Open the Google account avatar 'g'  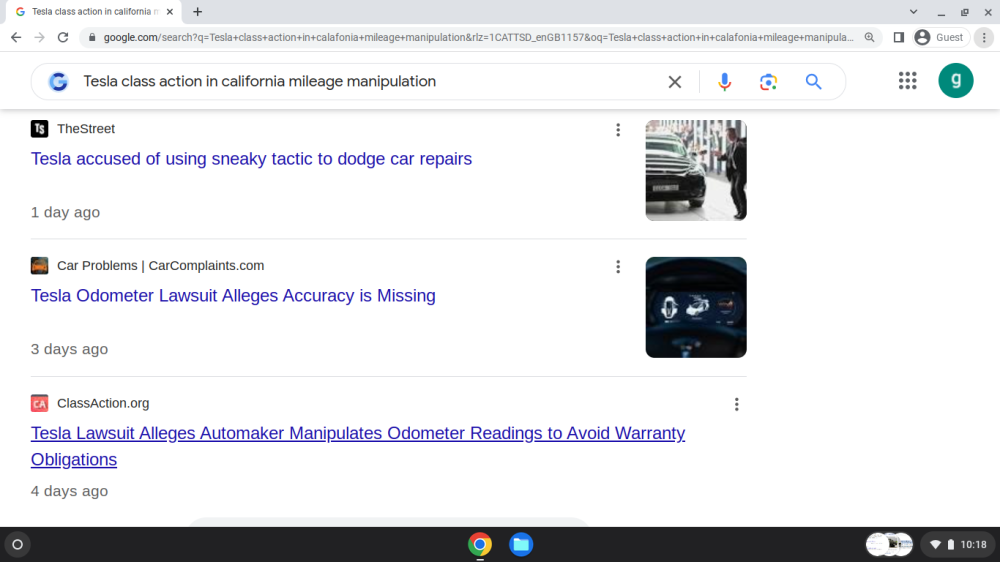click(955, 80)
